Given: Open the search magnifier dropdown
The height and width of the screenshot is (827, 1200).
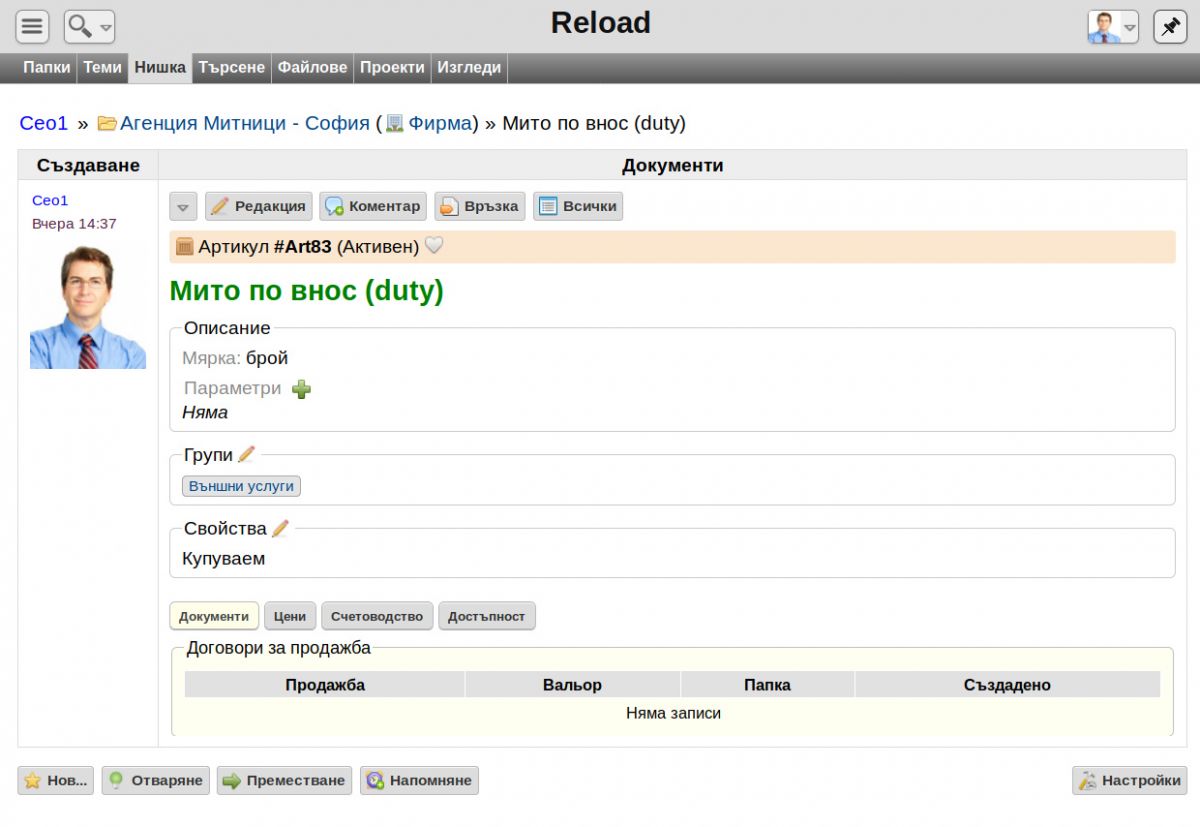Looking at the screenshot, I should [x=89, y=26].
